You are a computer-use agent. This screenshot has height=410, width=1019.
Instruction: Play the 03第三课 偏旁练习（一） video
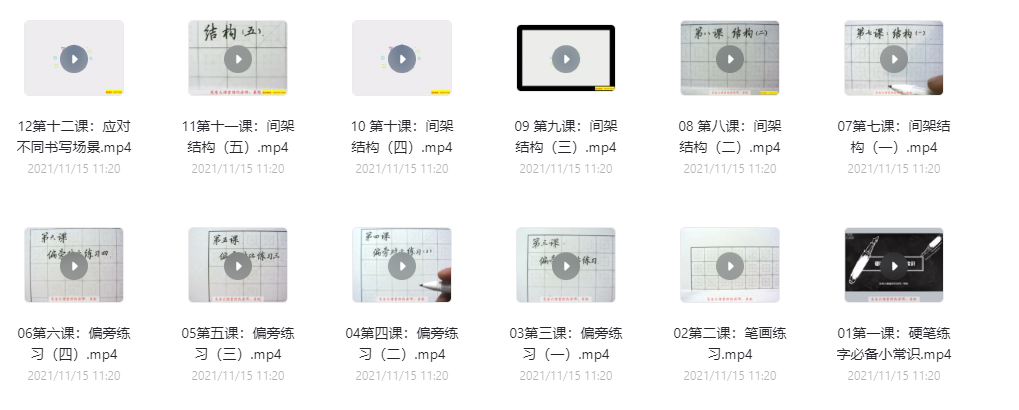tap(566, 265)
